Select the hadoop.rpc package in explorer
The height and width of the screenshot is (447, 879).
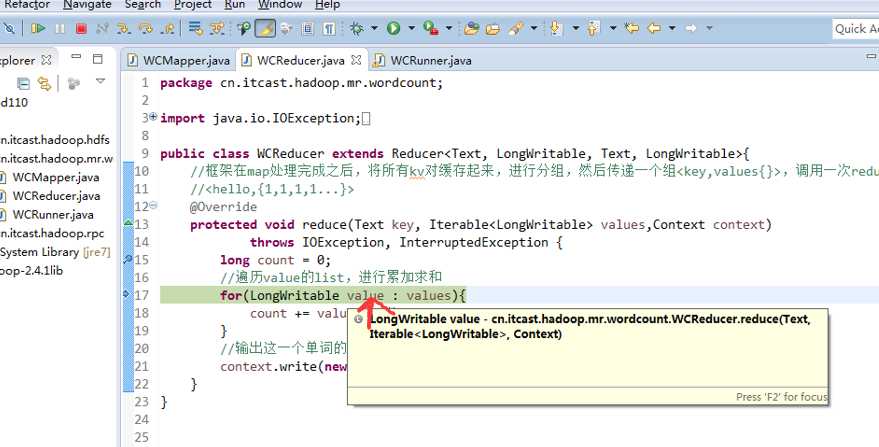point(52,233)
